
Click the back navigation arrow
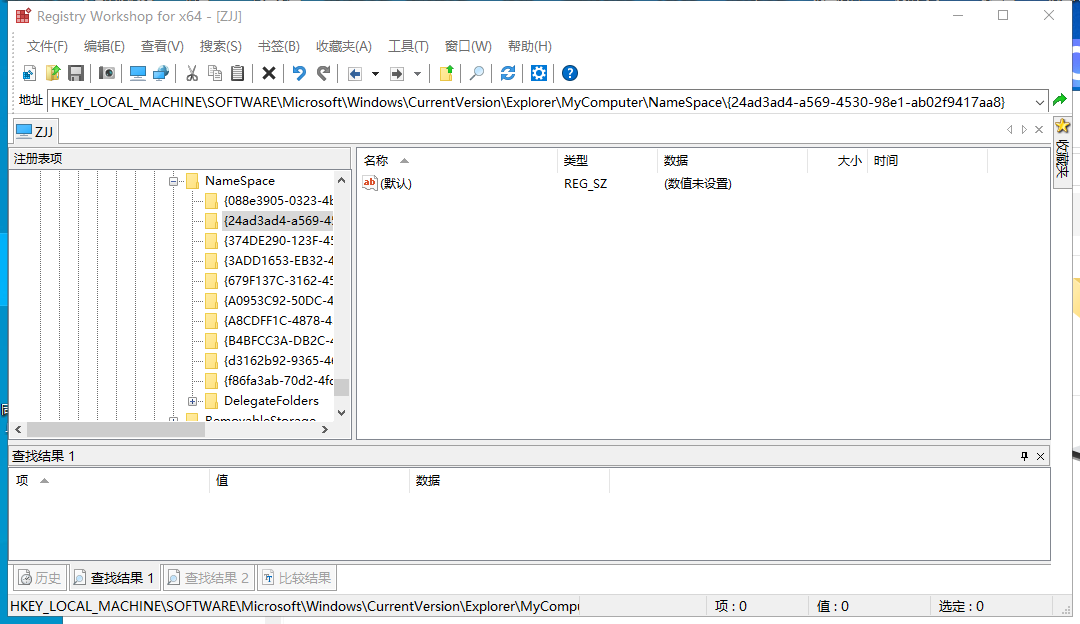pos(355,73)
